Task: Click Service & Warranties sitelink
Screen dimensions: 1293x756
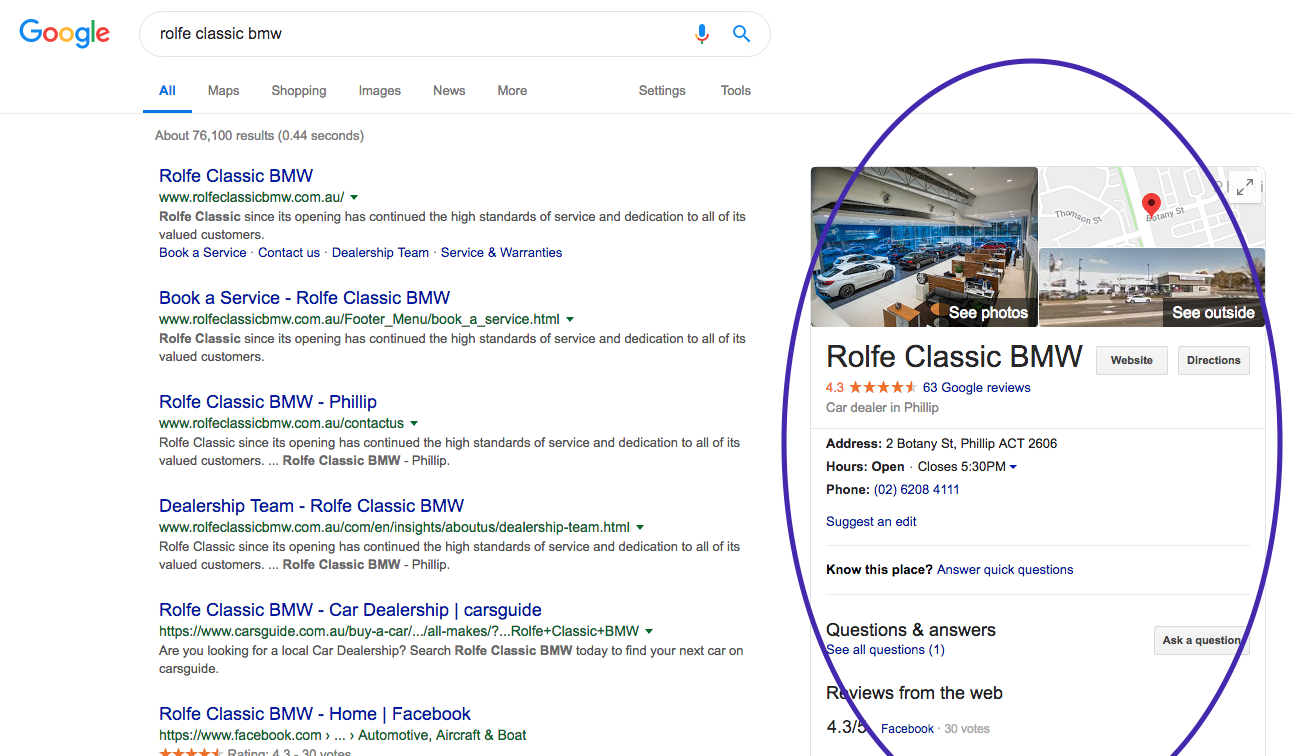Action: point(501,252)
